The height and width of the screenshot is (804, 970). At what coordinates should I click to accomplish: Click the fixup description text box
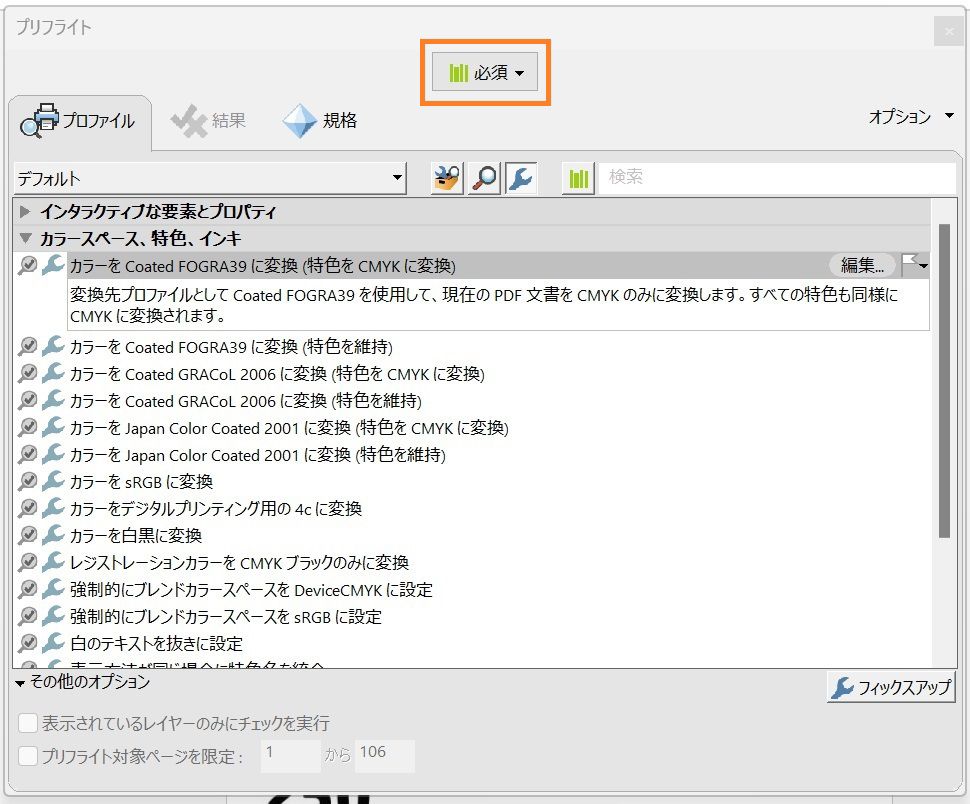coord(498,305)
